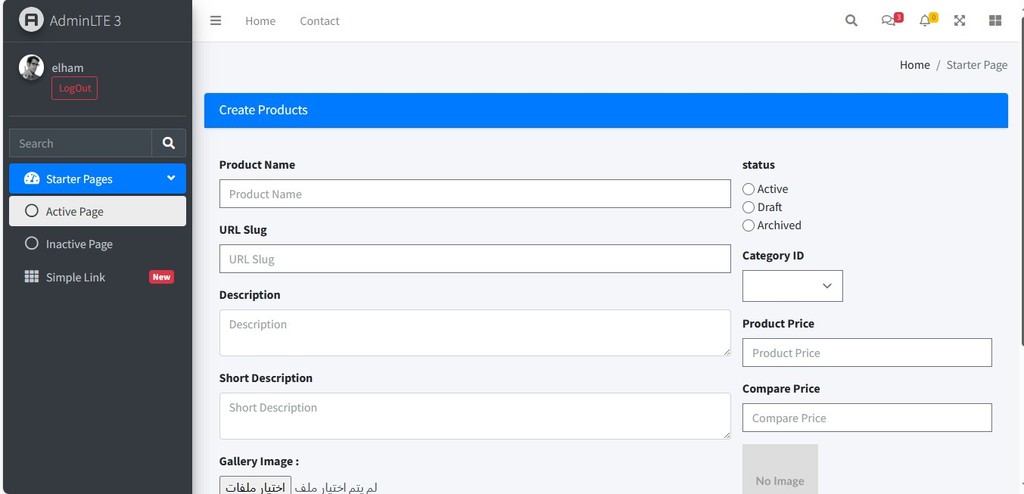Screen dimensions: 1024x494
Task: Toggle fullscreen with the expand arrows icon
Action: pyautogui.click(x=959, y=21)
